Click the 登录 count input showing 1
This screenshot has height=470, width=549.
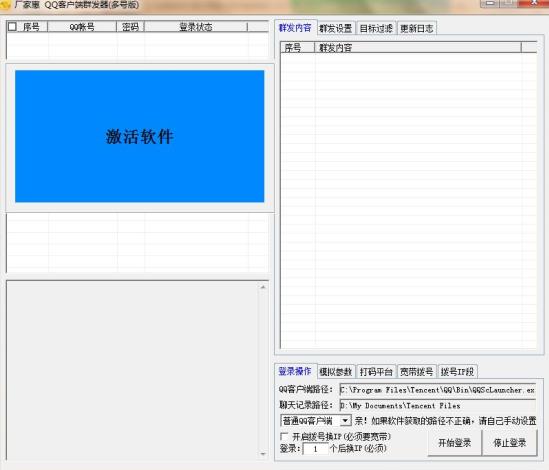click(315, 449)
